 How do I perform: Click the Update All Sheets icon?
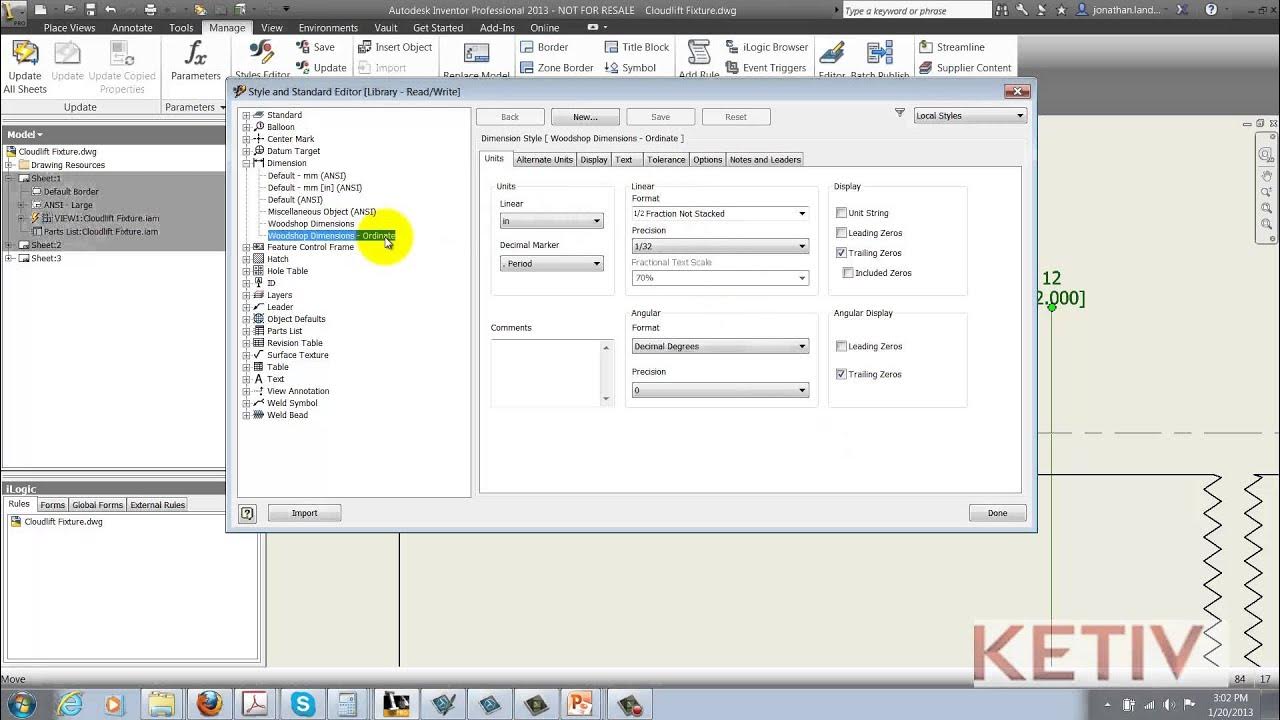(x=25, y=53)
